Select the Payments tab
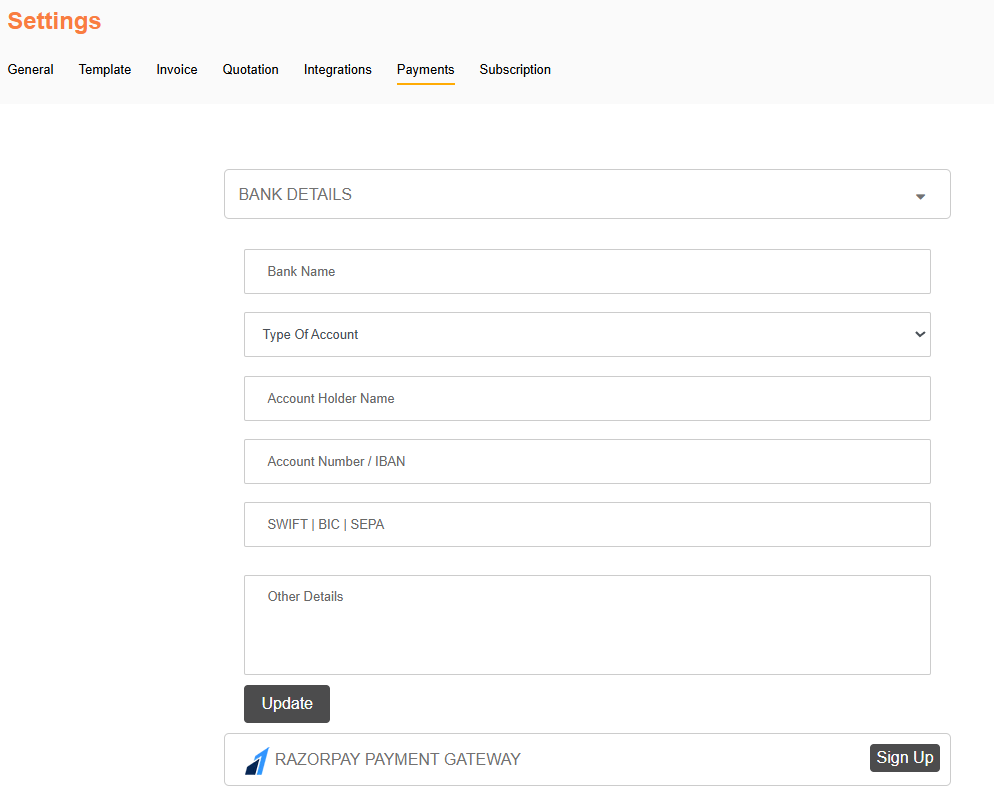The image size is (994, 789). point(426,70)
